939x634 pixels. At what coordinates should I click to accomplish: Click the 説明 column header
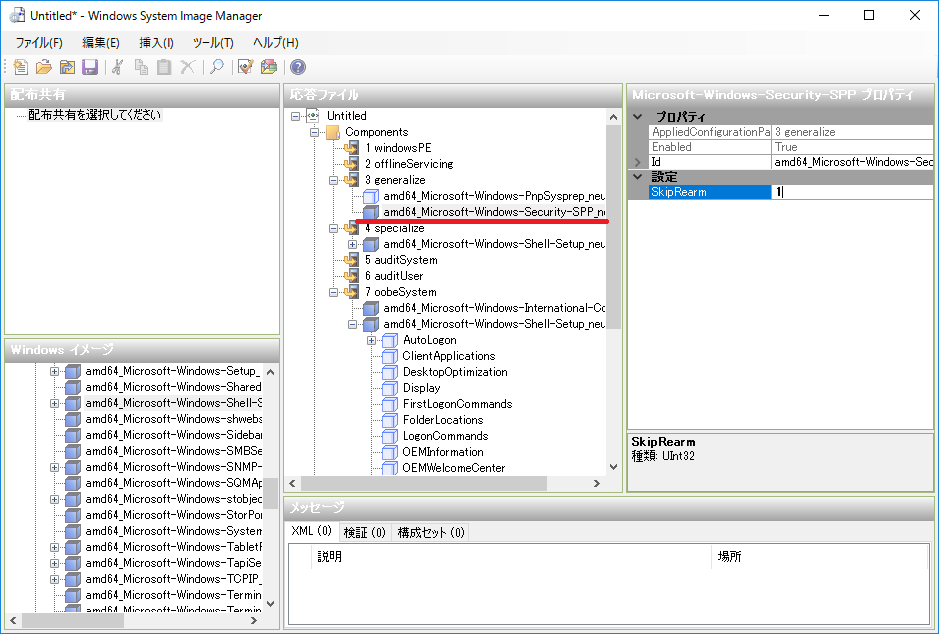coord(511,557)
